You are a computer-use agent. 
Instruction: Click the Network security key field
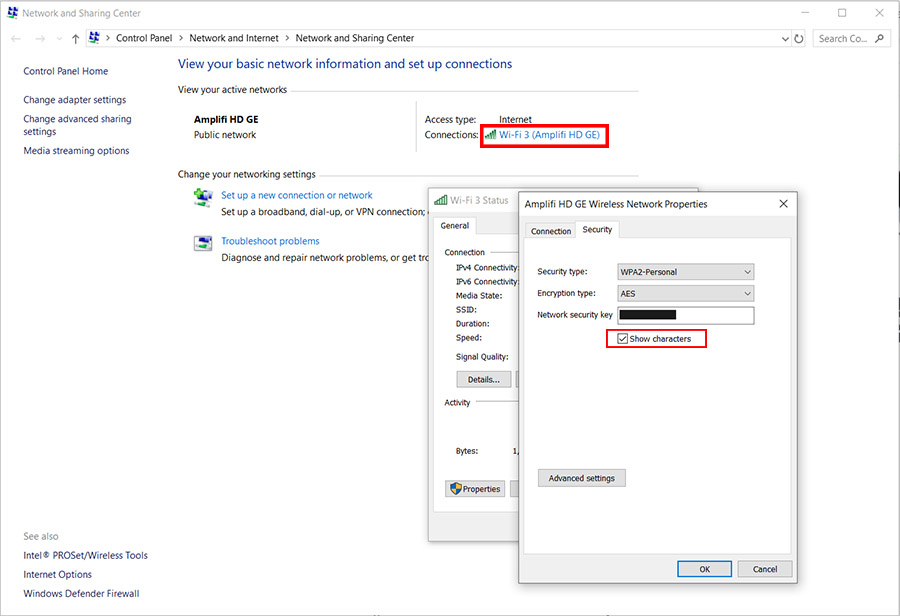(685, 315)
